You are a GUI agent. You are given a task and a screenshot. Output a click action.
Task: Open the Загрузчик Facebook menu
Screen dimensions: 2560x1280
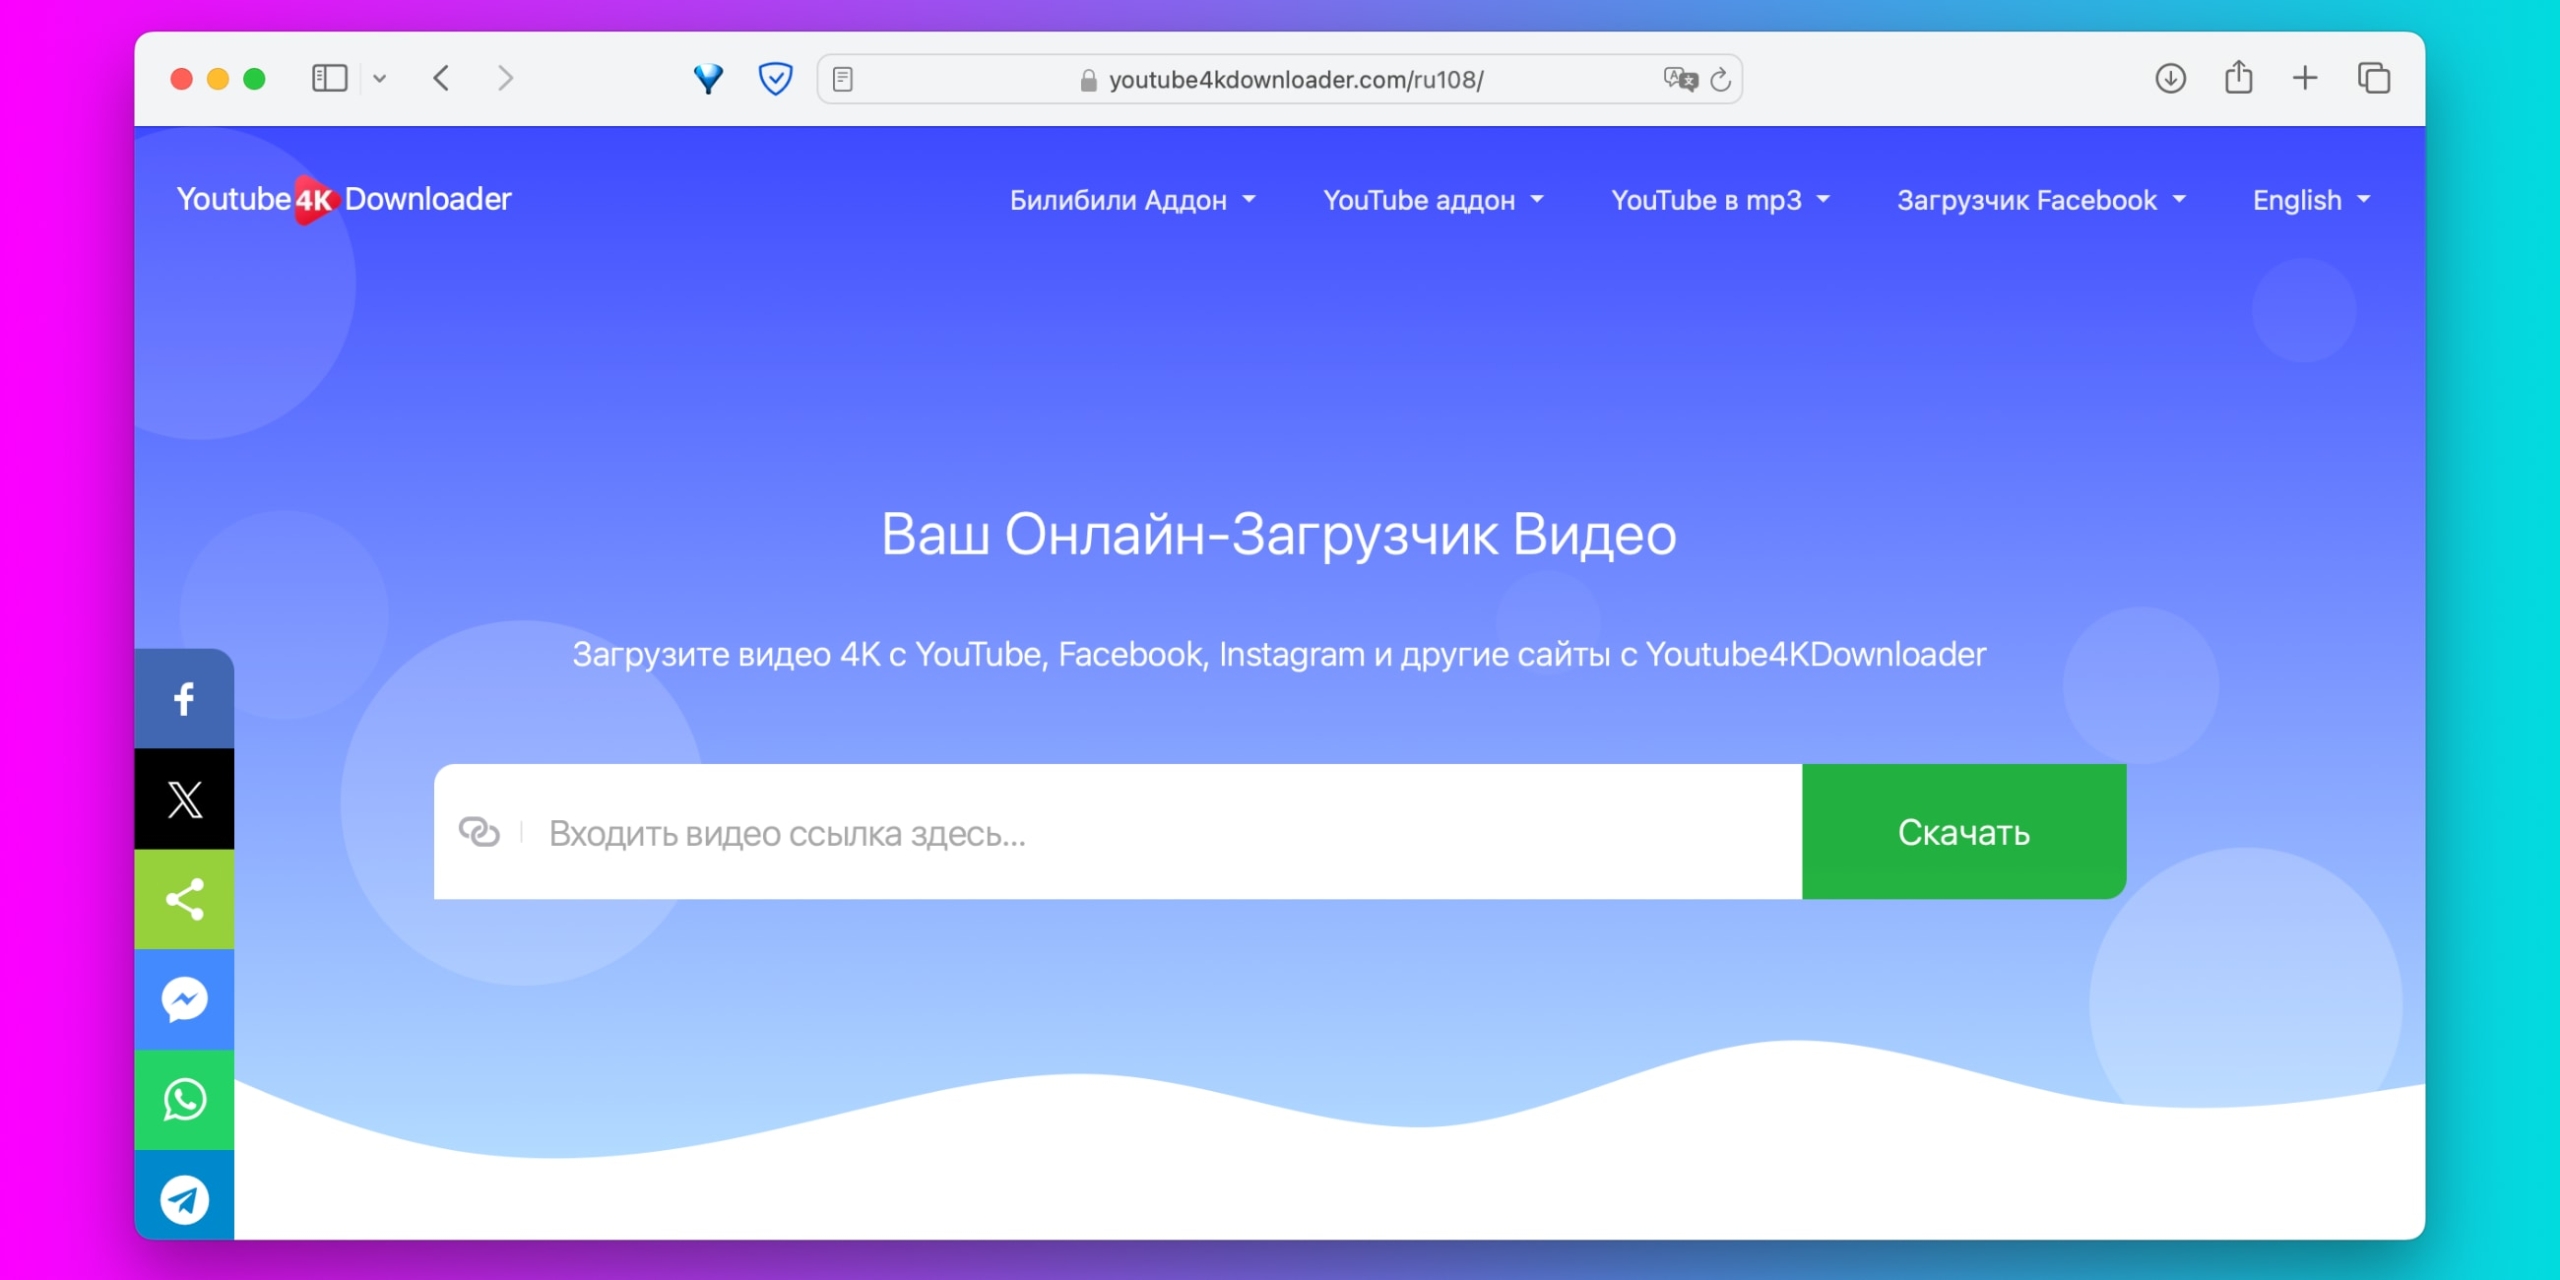2040,200
